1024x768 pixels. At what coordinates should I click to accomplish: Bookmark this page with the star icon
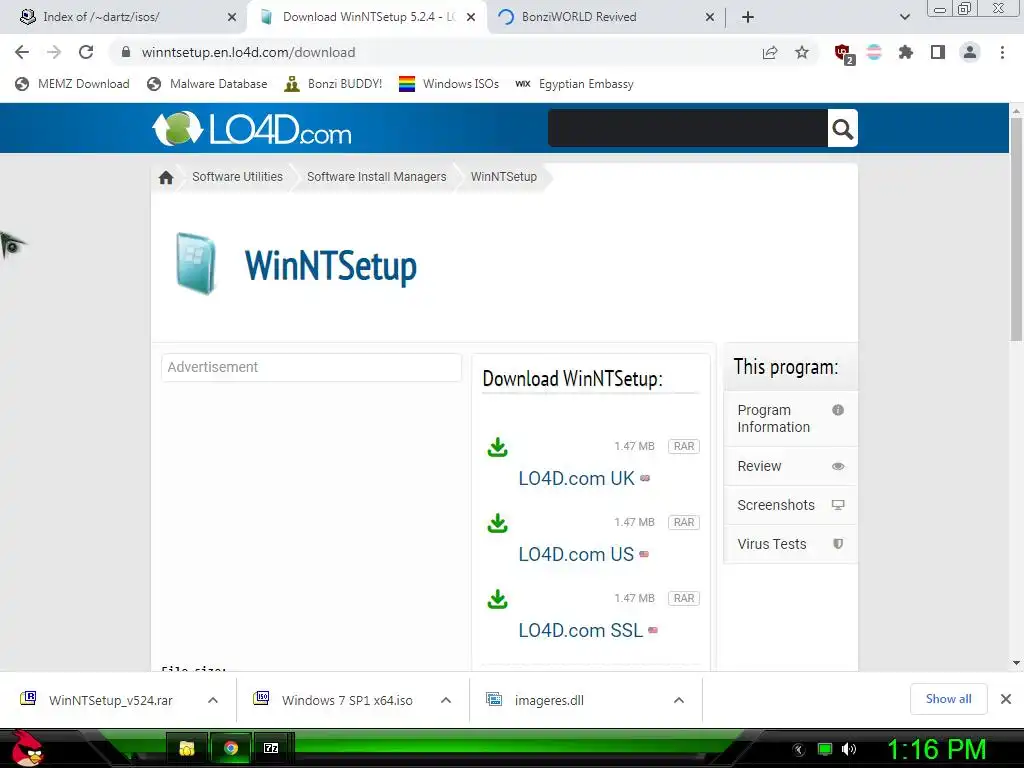click(x=802, y=52)
